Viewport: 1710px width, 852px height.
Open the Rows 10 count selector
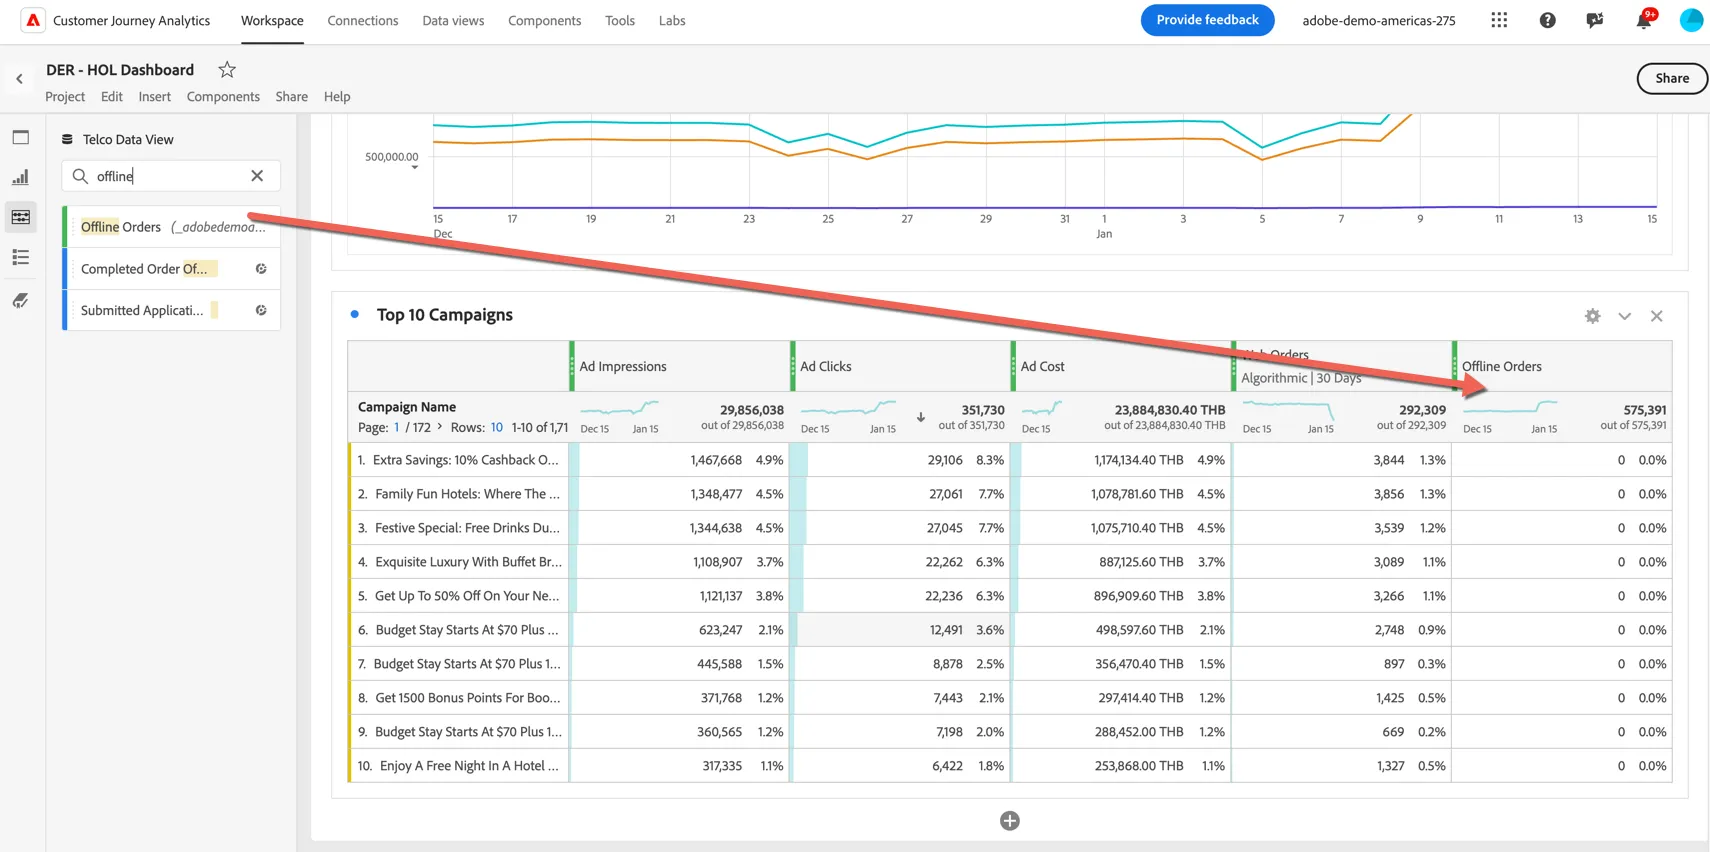pos(497,427)
